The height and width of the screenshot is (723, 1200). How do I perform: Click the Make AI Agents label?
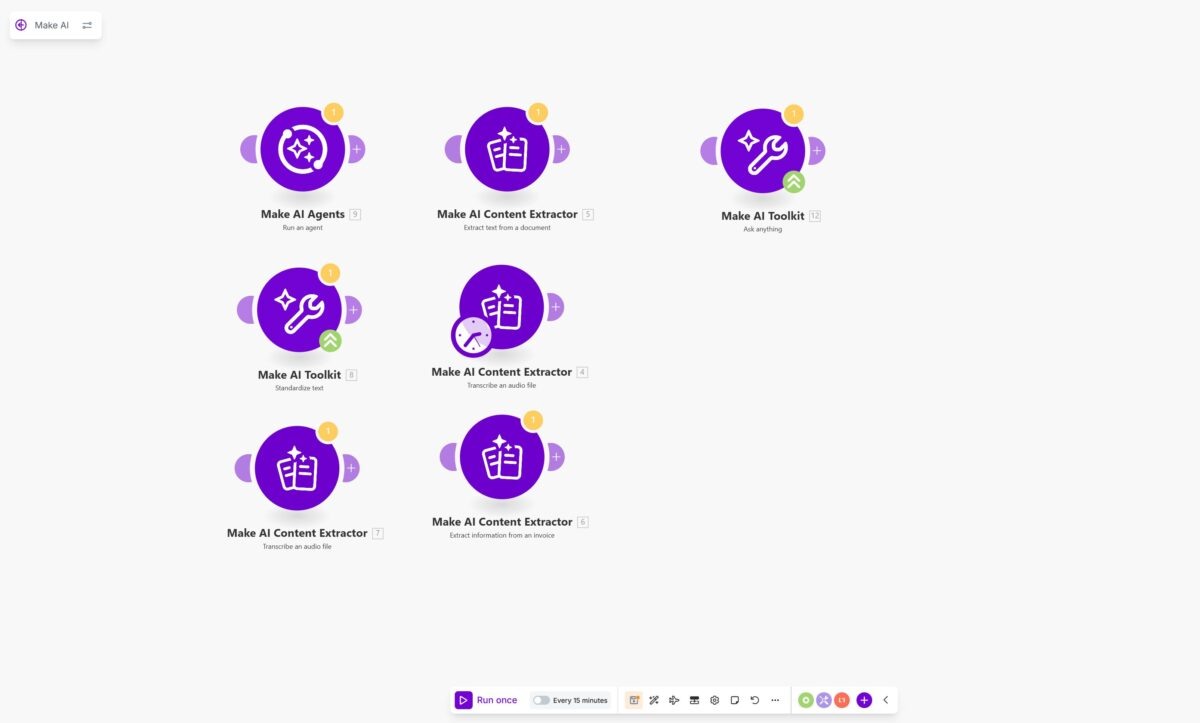point(303,214)
